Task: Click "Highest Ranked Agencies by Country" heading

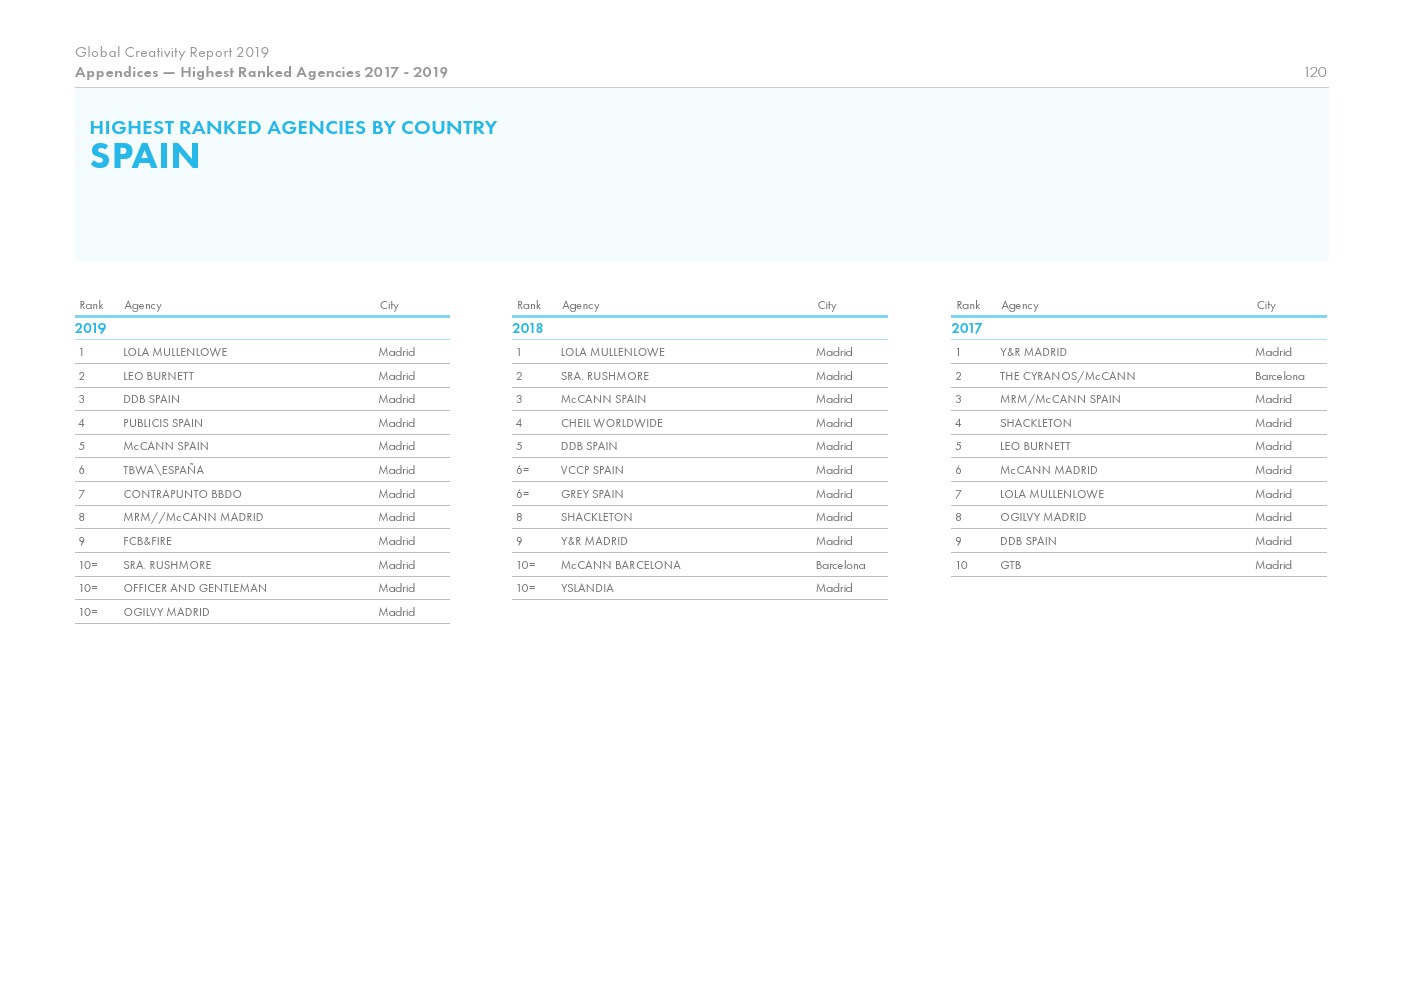Action: click(293, 127)
